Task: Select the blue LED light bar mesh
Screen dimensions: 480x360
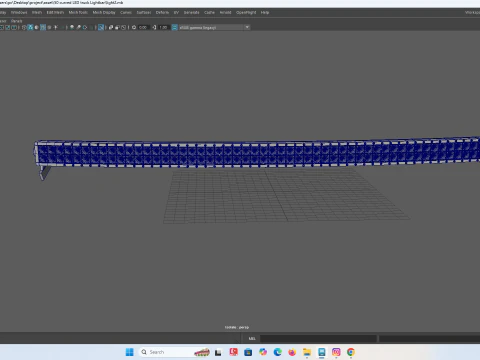Action: point(257,153)
